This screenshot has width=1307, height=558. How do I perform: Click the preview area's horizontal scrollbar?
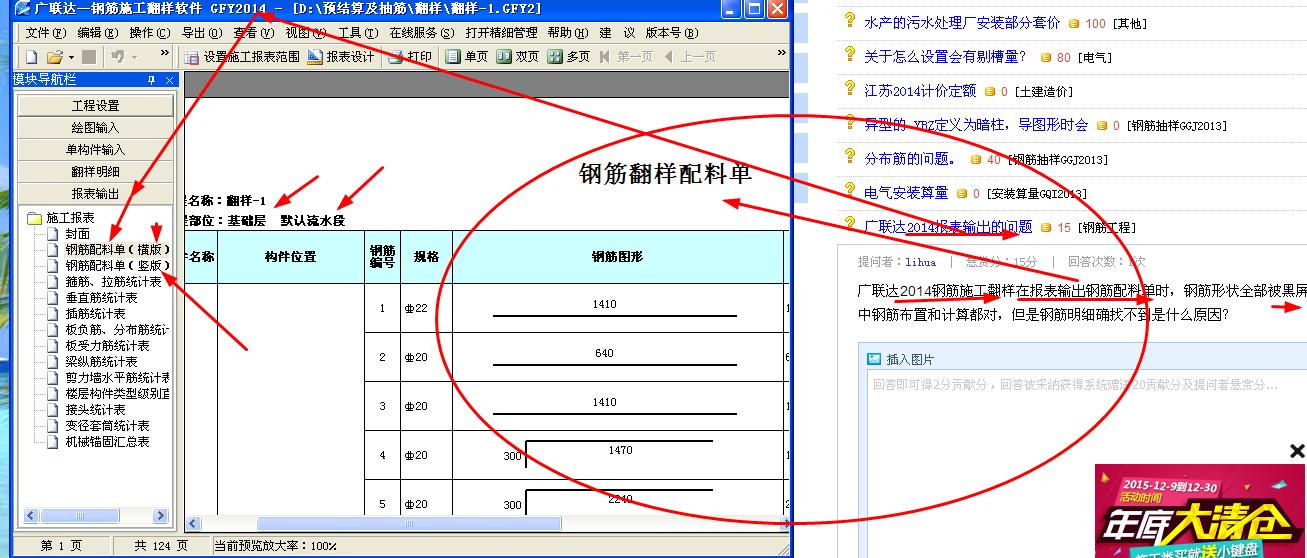click(x=487, y=523)
